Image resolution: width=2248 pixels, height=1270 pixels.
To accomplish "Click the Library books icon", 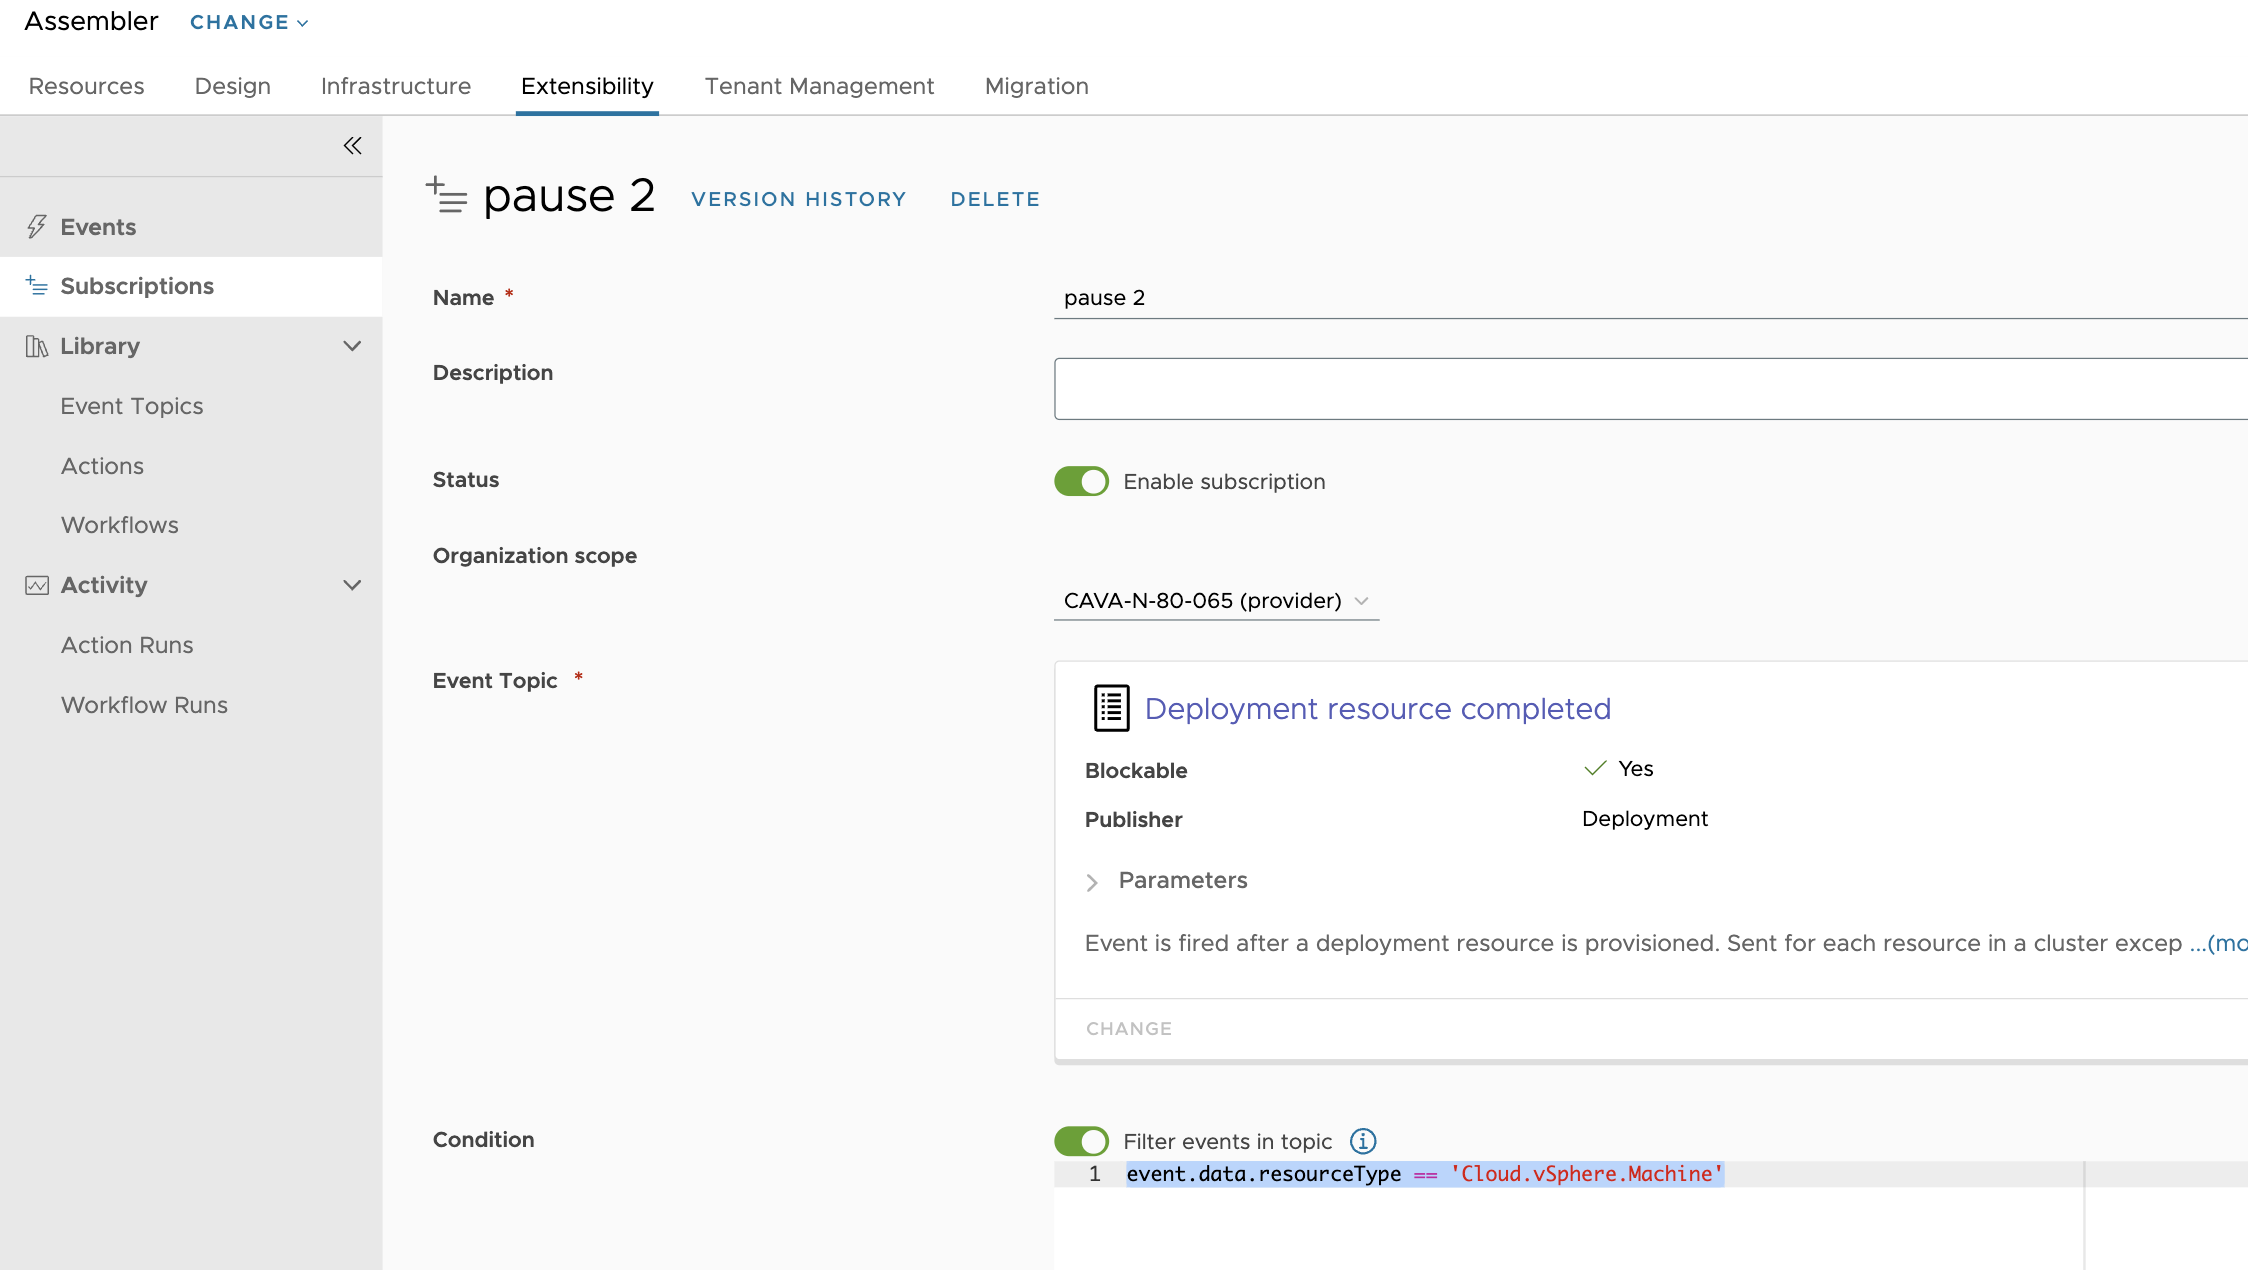I will coord(37,346).
